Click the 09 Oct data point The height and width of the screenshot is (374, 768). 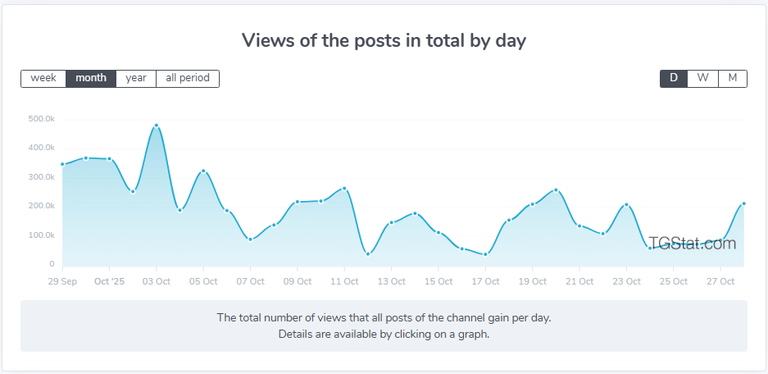coord(297,202)
